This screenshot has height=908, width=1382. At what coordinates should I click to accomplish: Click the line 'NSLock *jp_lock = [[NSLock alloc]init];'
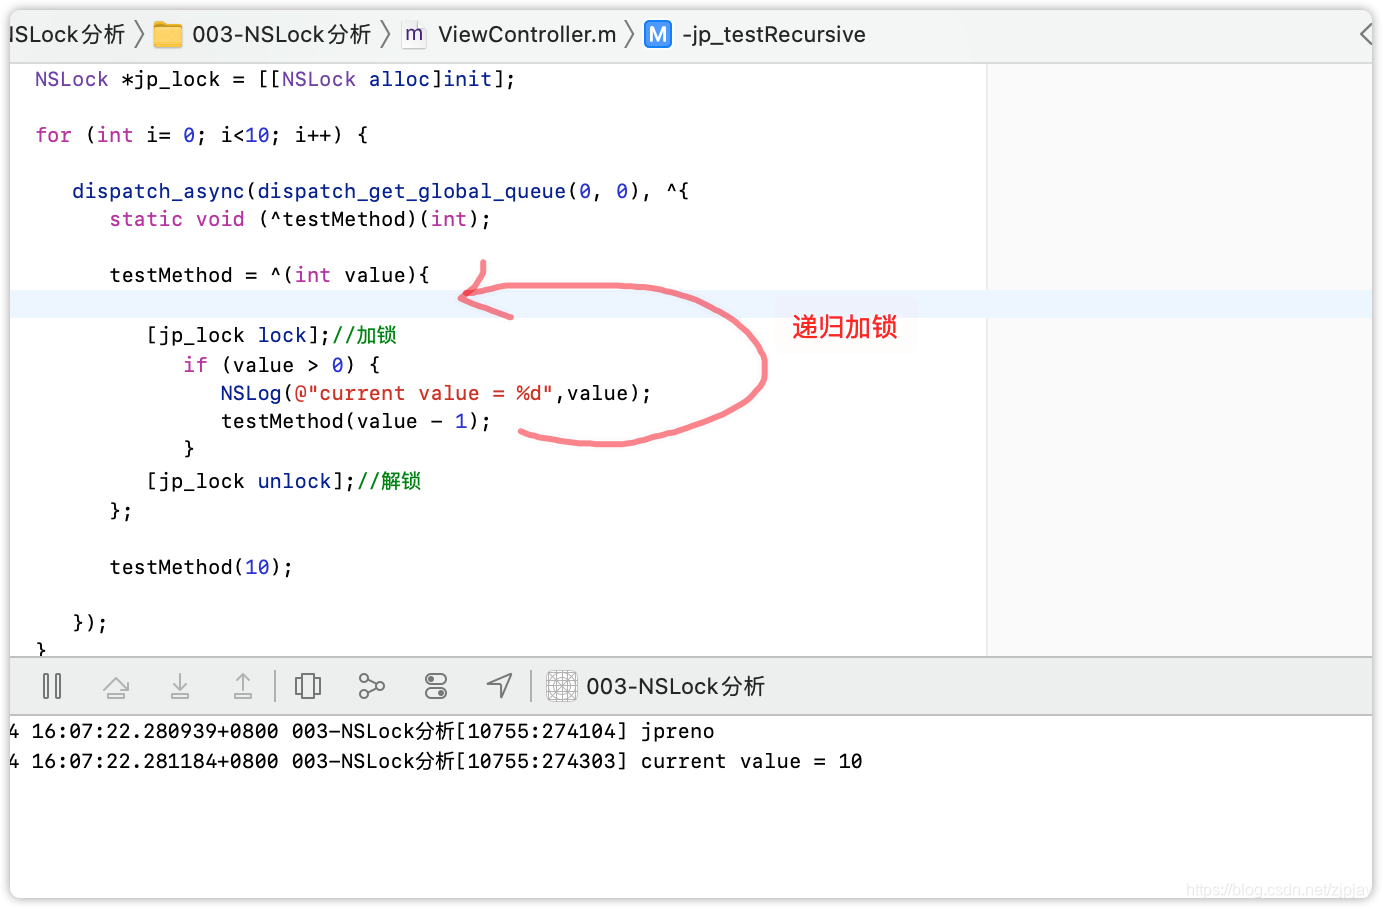[x=275, y=79]
